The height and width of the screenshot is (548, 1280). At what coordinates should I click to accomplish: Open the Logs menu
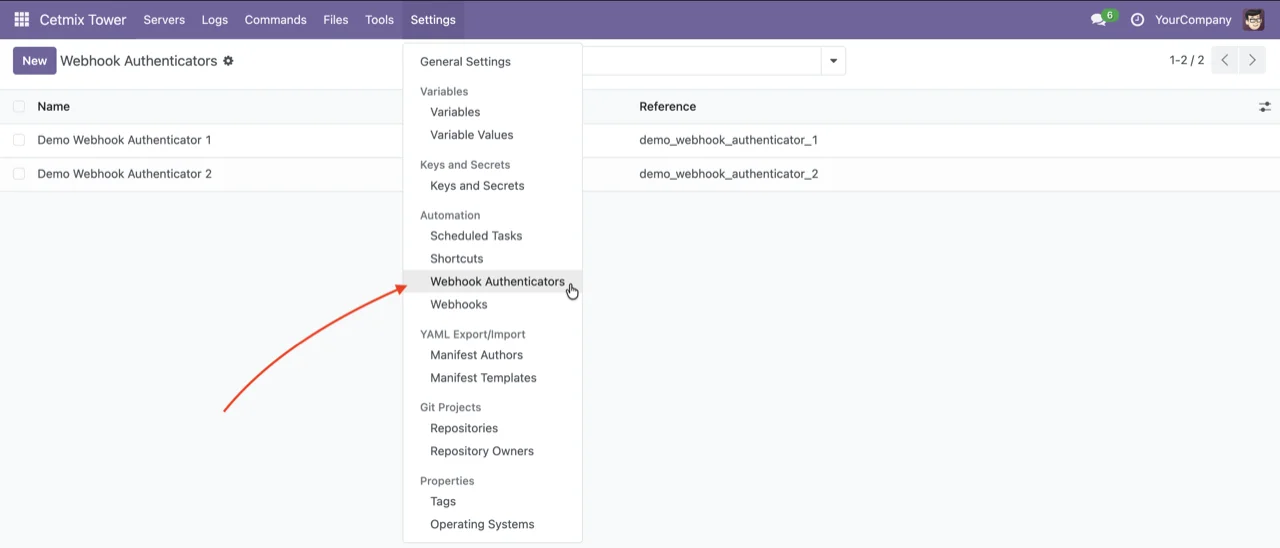(x=215, y=20)
